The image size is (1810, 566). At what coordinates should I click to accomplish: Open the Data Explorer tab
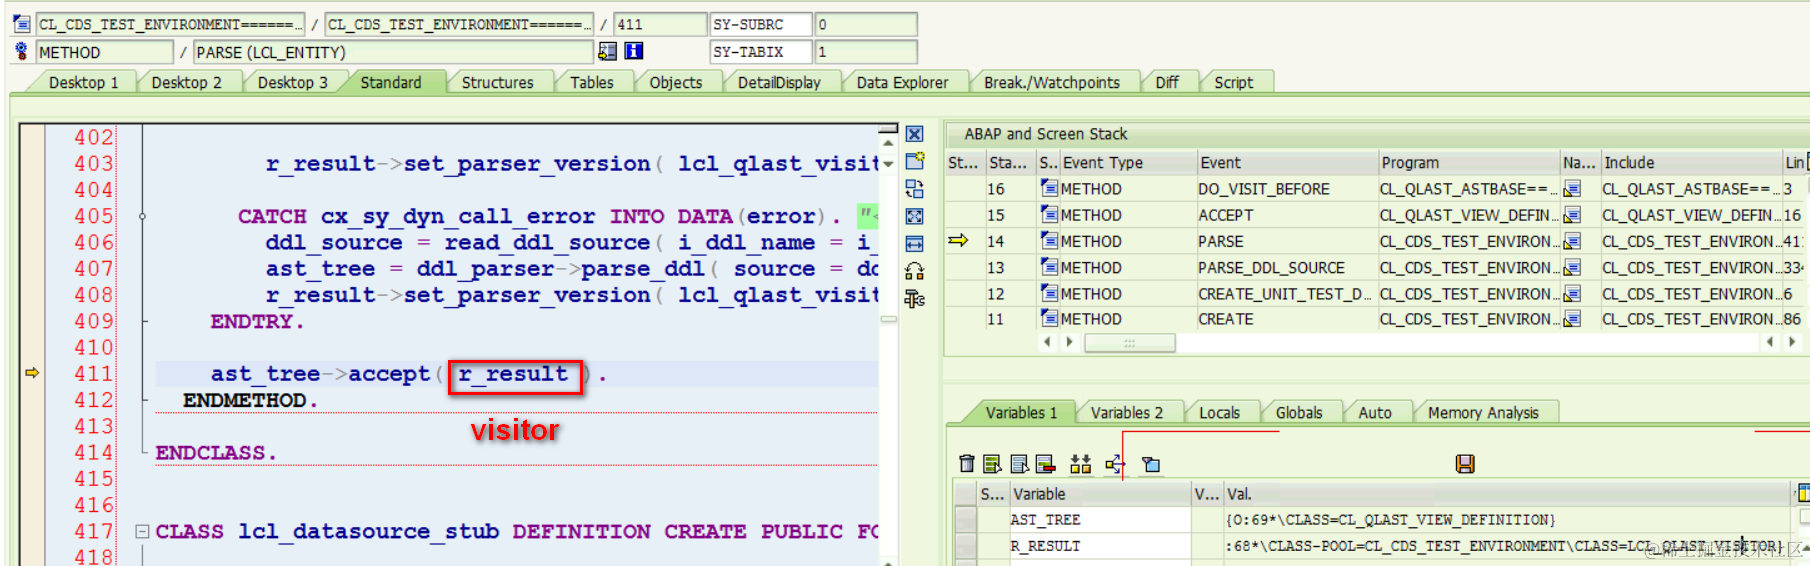pyautogui.click(x=903, y=83)
